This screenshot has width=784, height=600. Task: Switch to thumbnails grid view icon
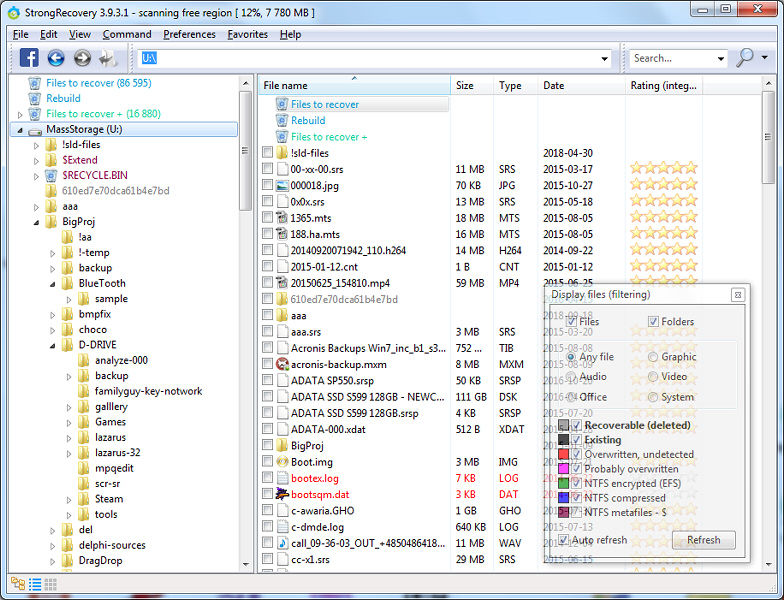pos(50,584)
